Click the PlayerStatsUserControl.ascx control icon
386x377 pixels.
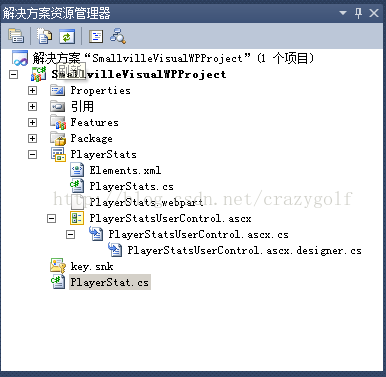(77, 218)
